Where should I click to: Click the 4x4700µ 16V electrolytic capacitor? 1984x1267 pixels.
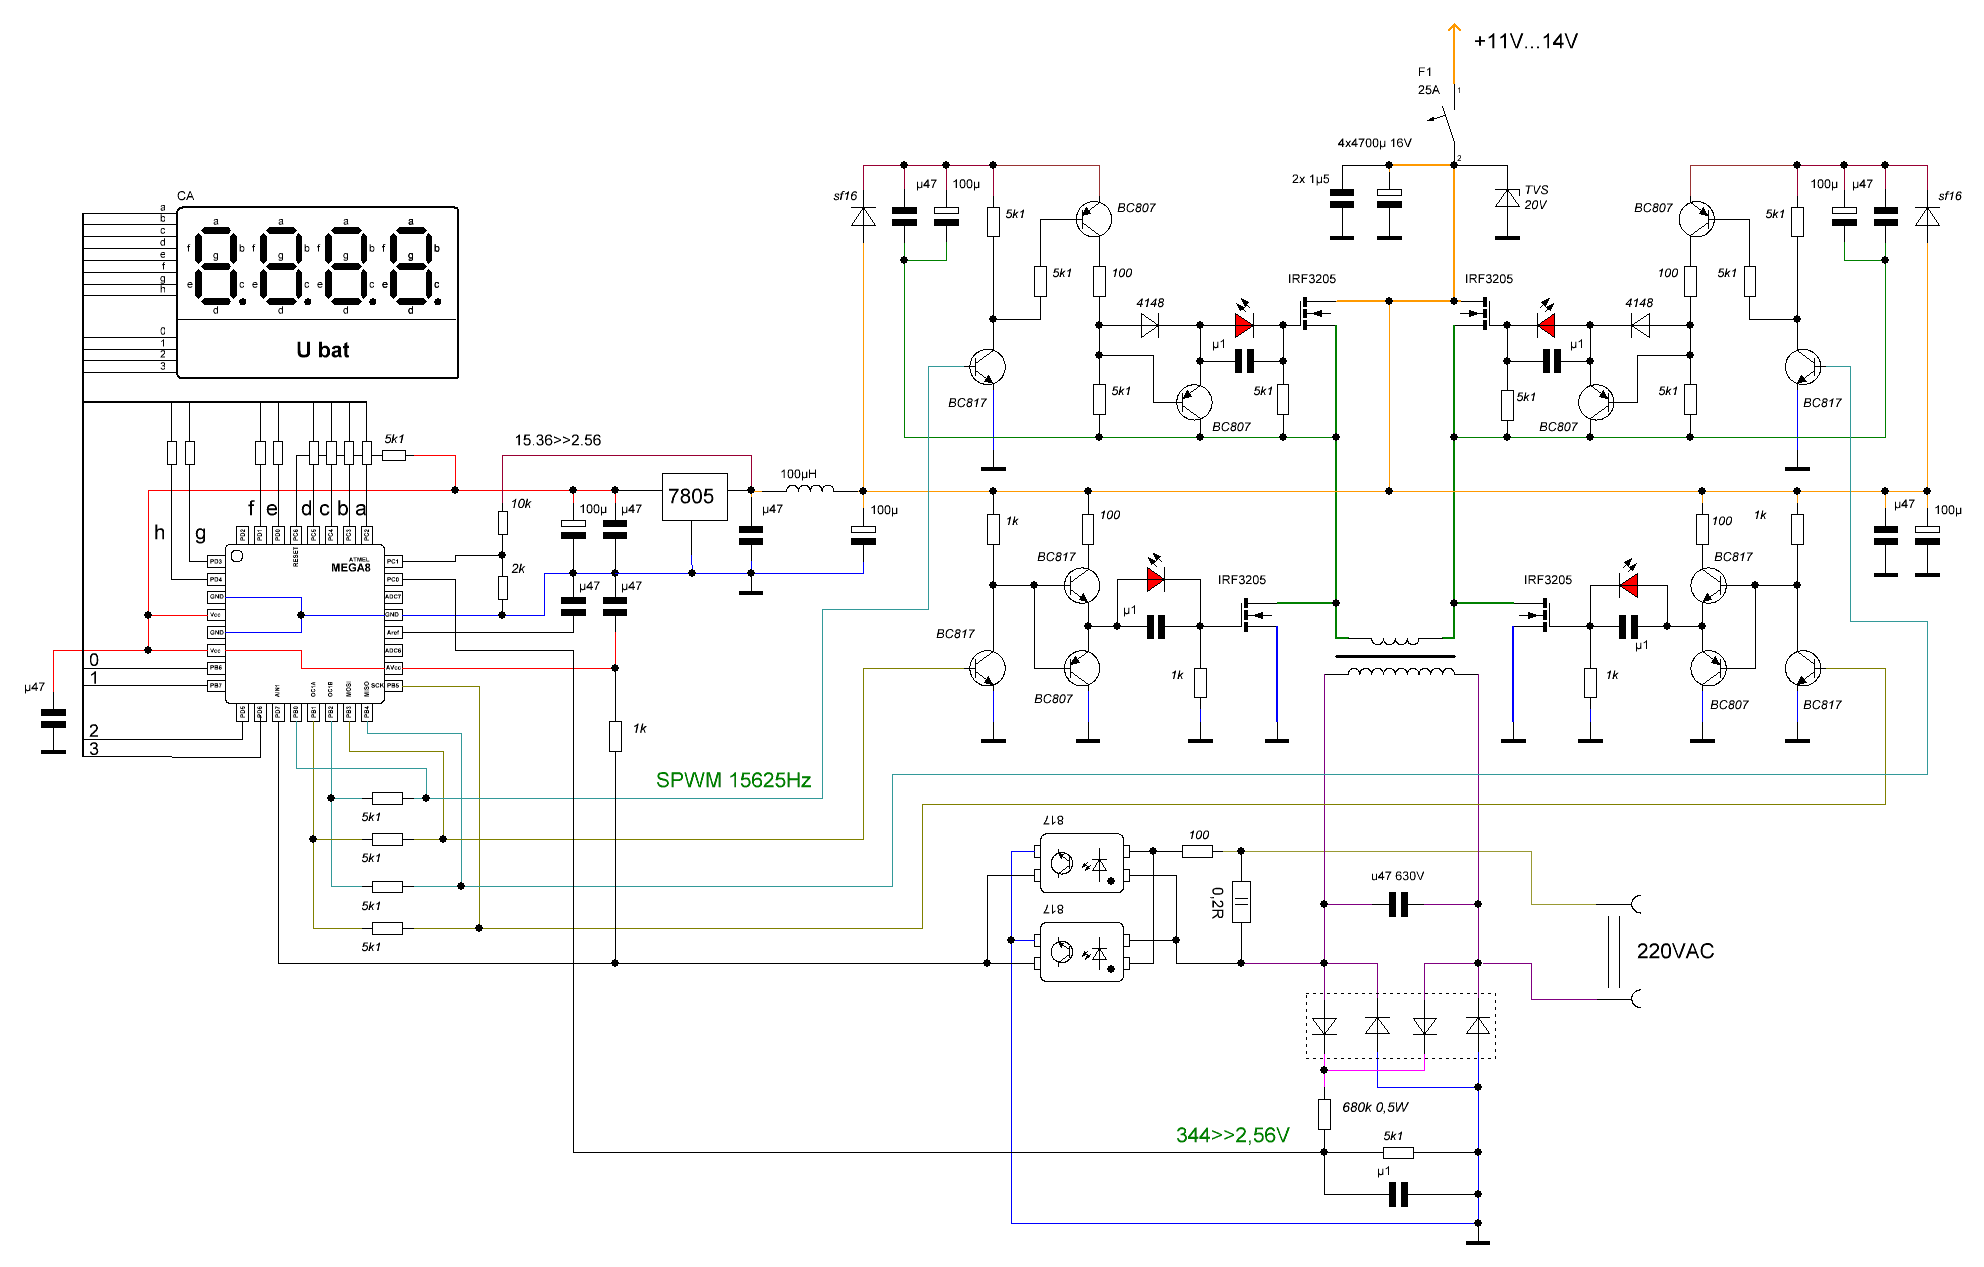click(1389, 198)
